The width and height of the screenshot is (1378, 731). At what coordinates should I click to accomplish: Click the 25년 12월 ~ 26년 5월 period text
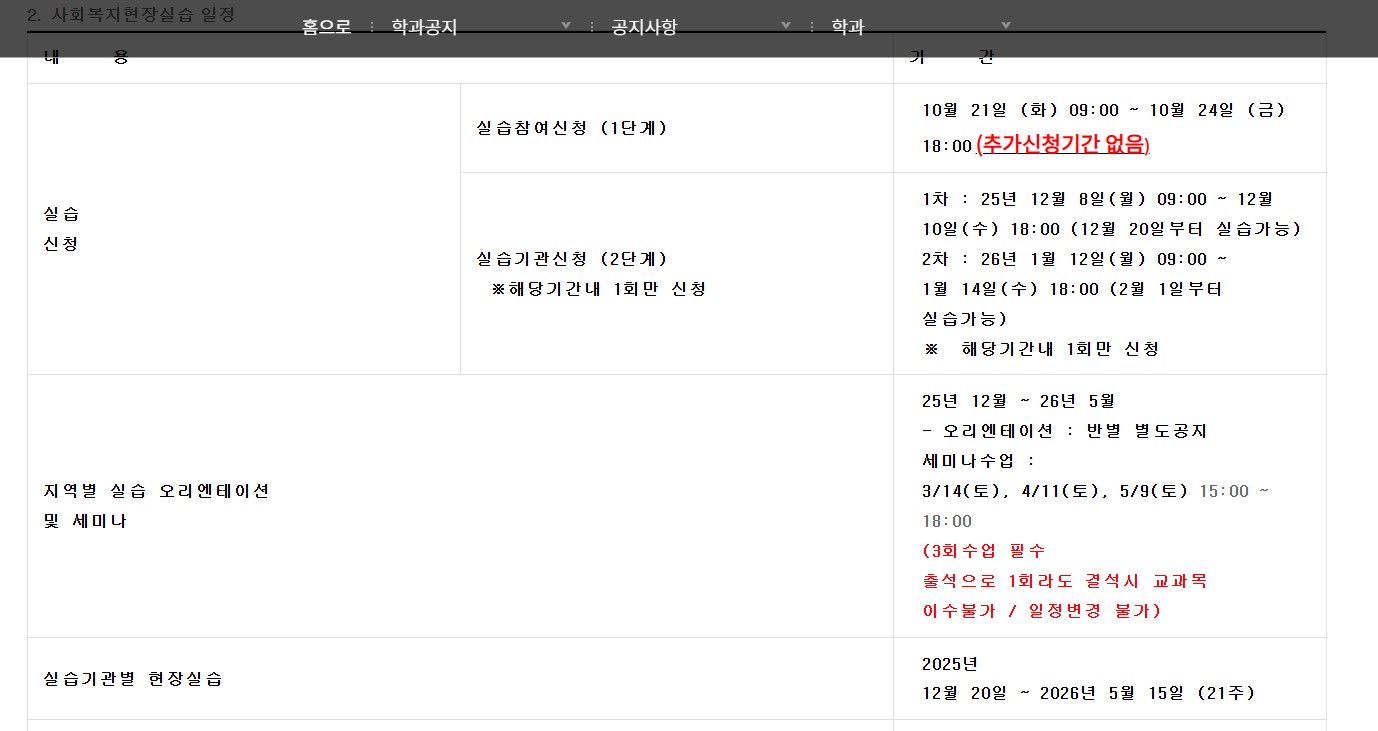[x=1018, y=401]
